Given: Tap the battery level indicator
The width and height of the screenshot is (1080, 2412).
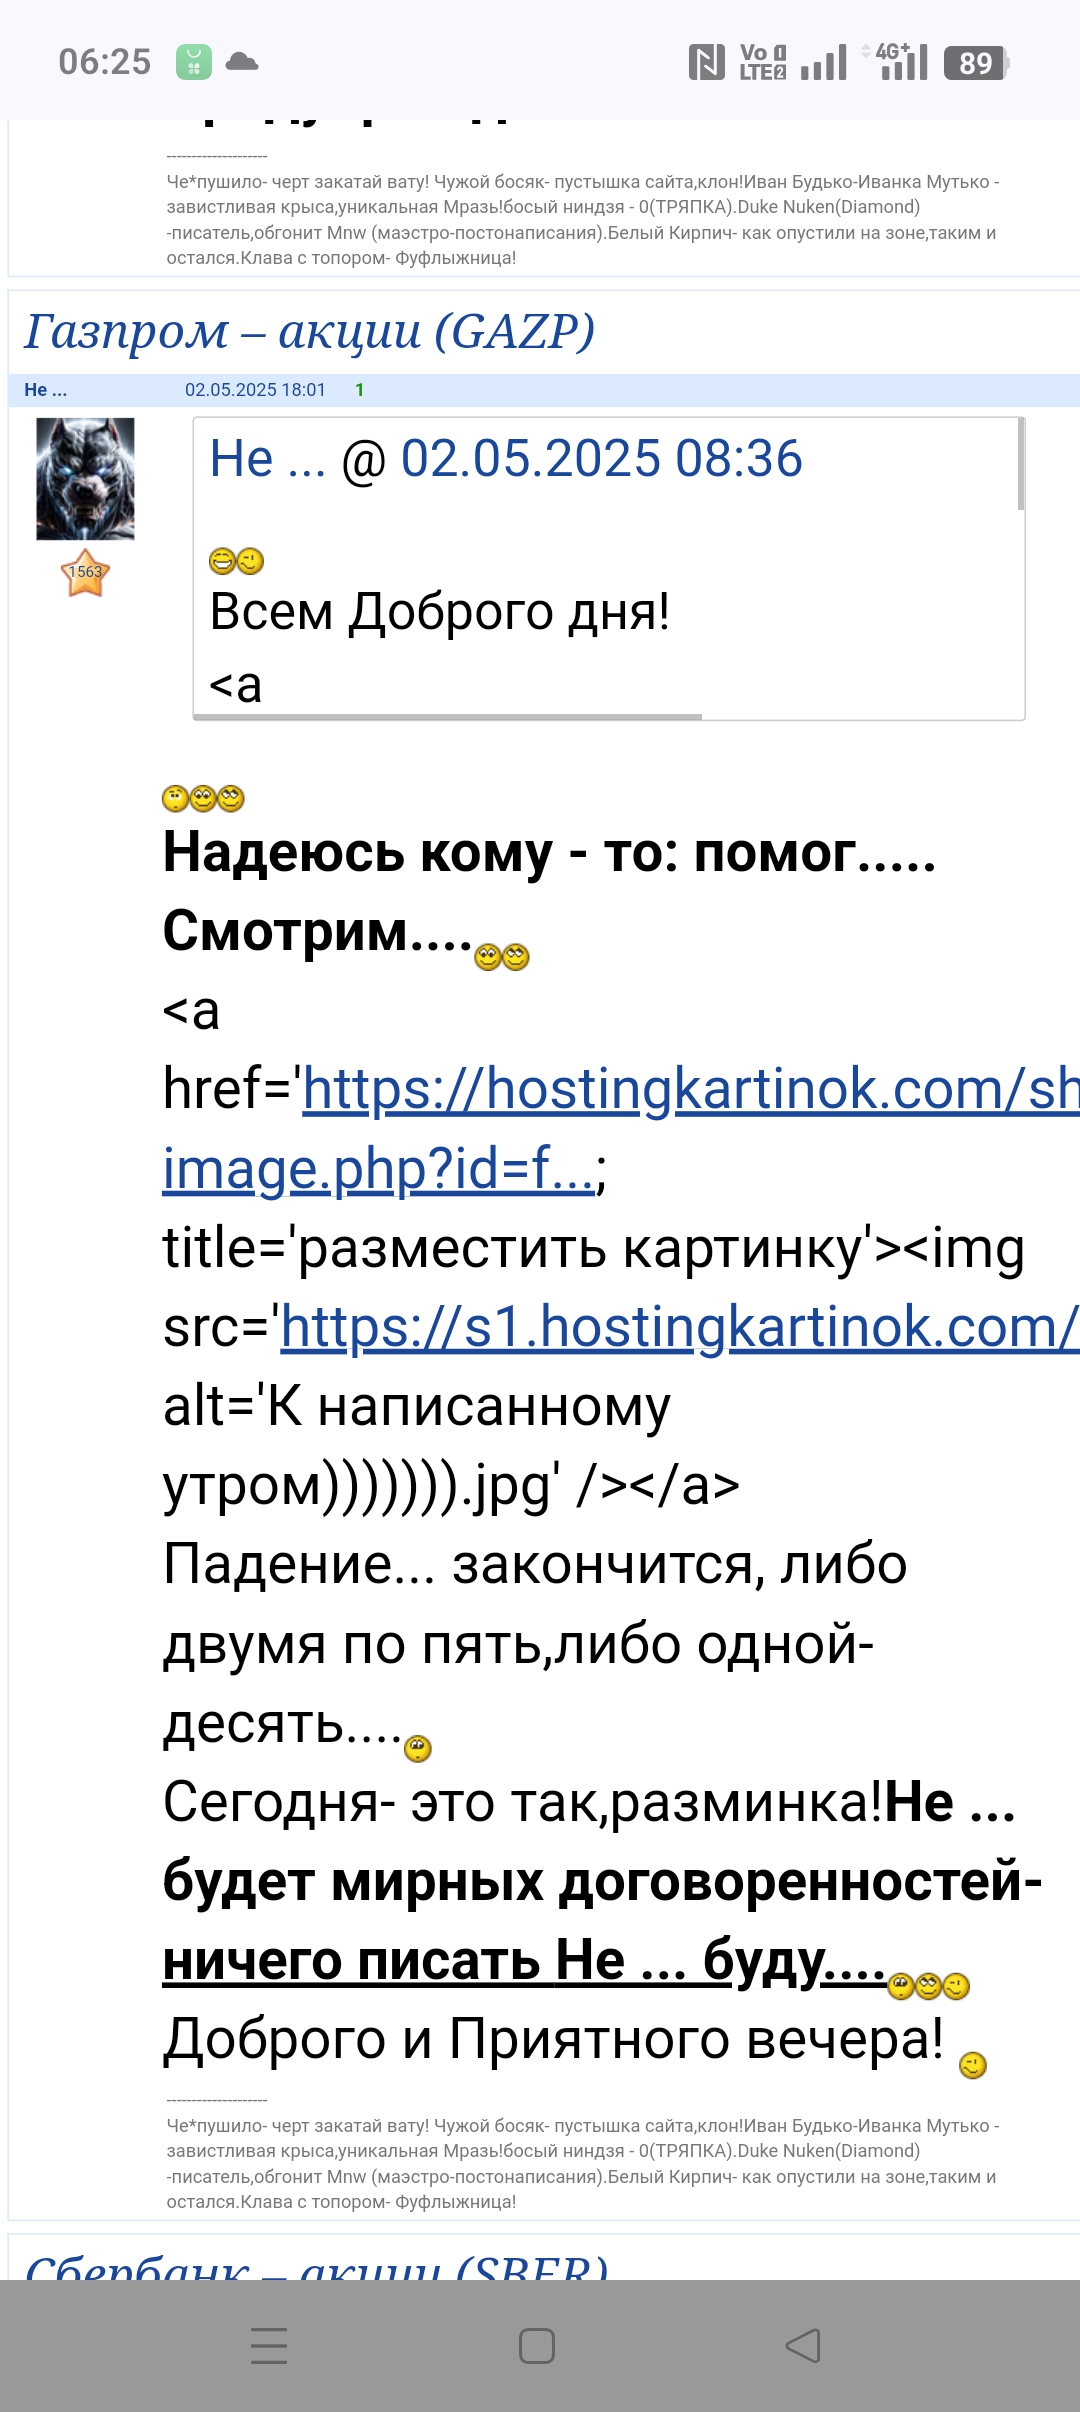Looking at the screenshot, I should coord(976,63).
